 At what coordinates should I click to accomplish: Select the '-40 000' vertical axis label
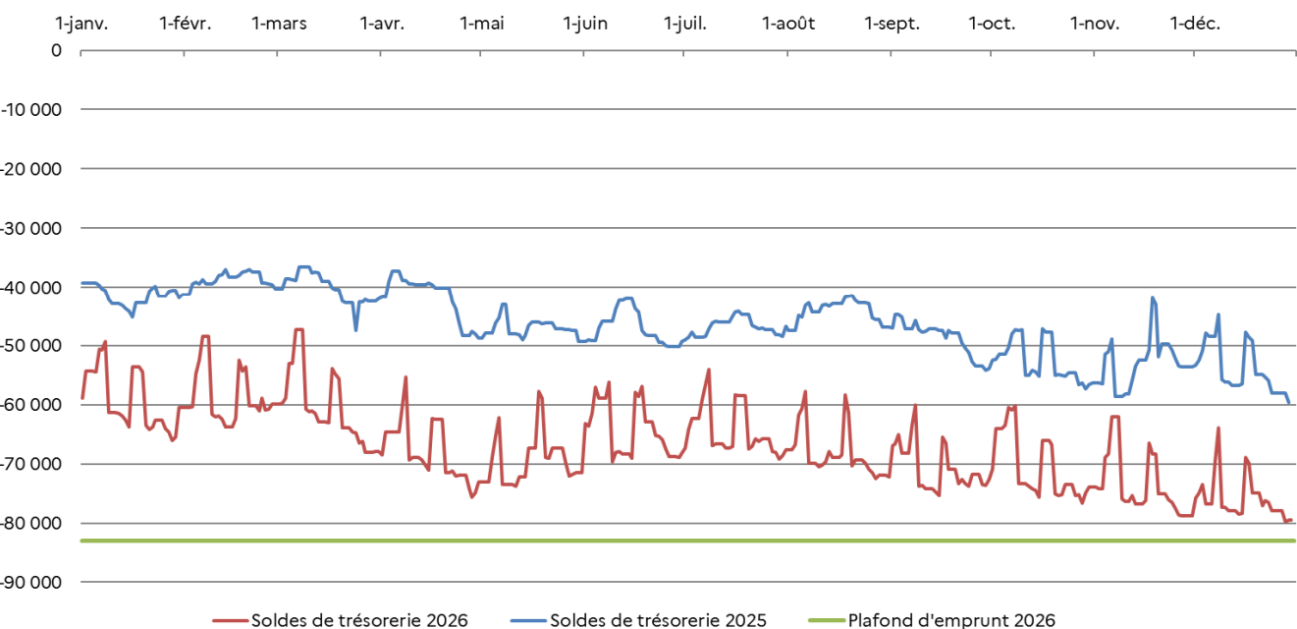pyautogui.click(x=35, y=287)
